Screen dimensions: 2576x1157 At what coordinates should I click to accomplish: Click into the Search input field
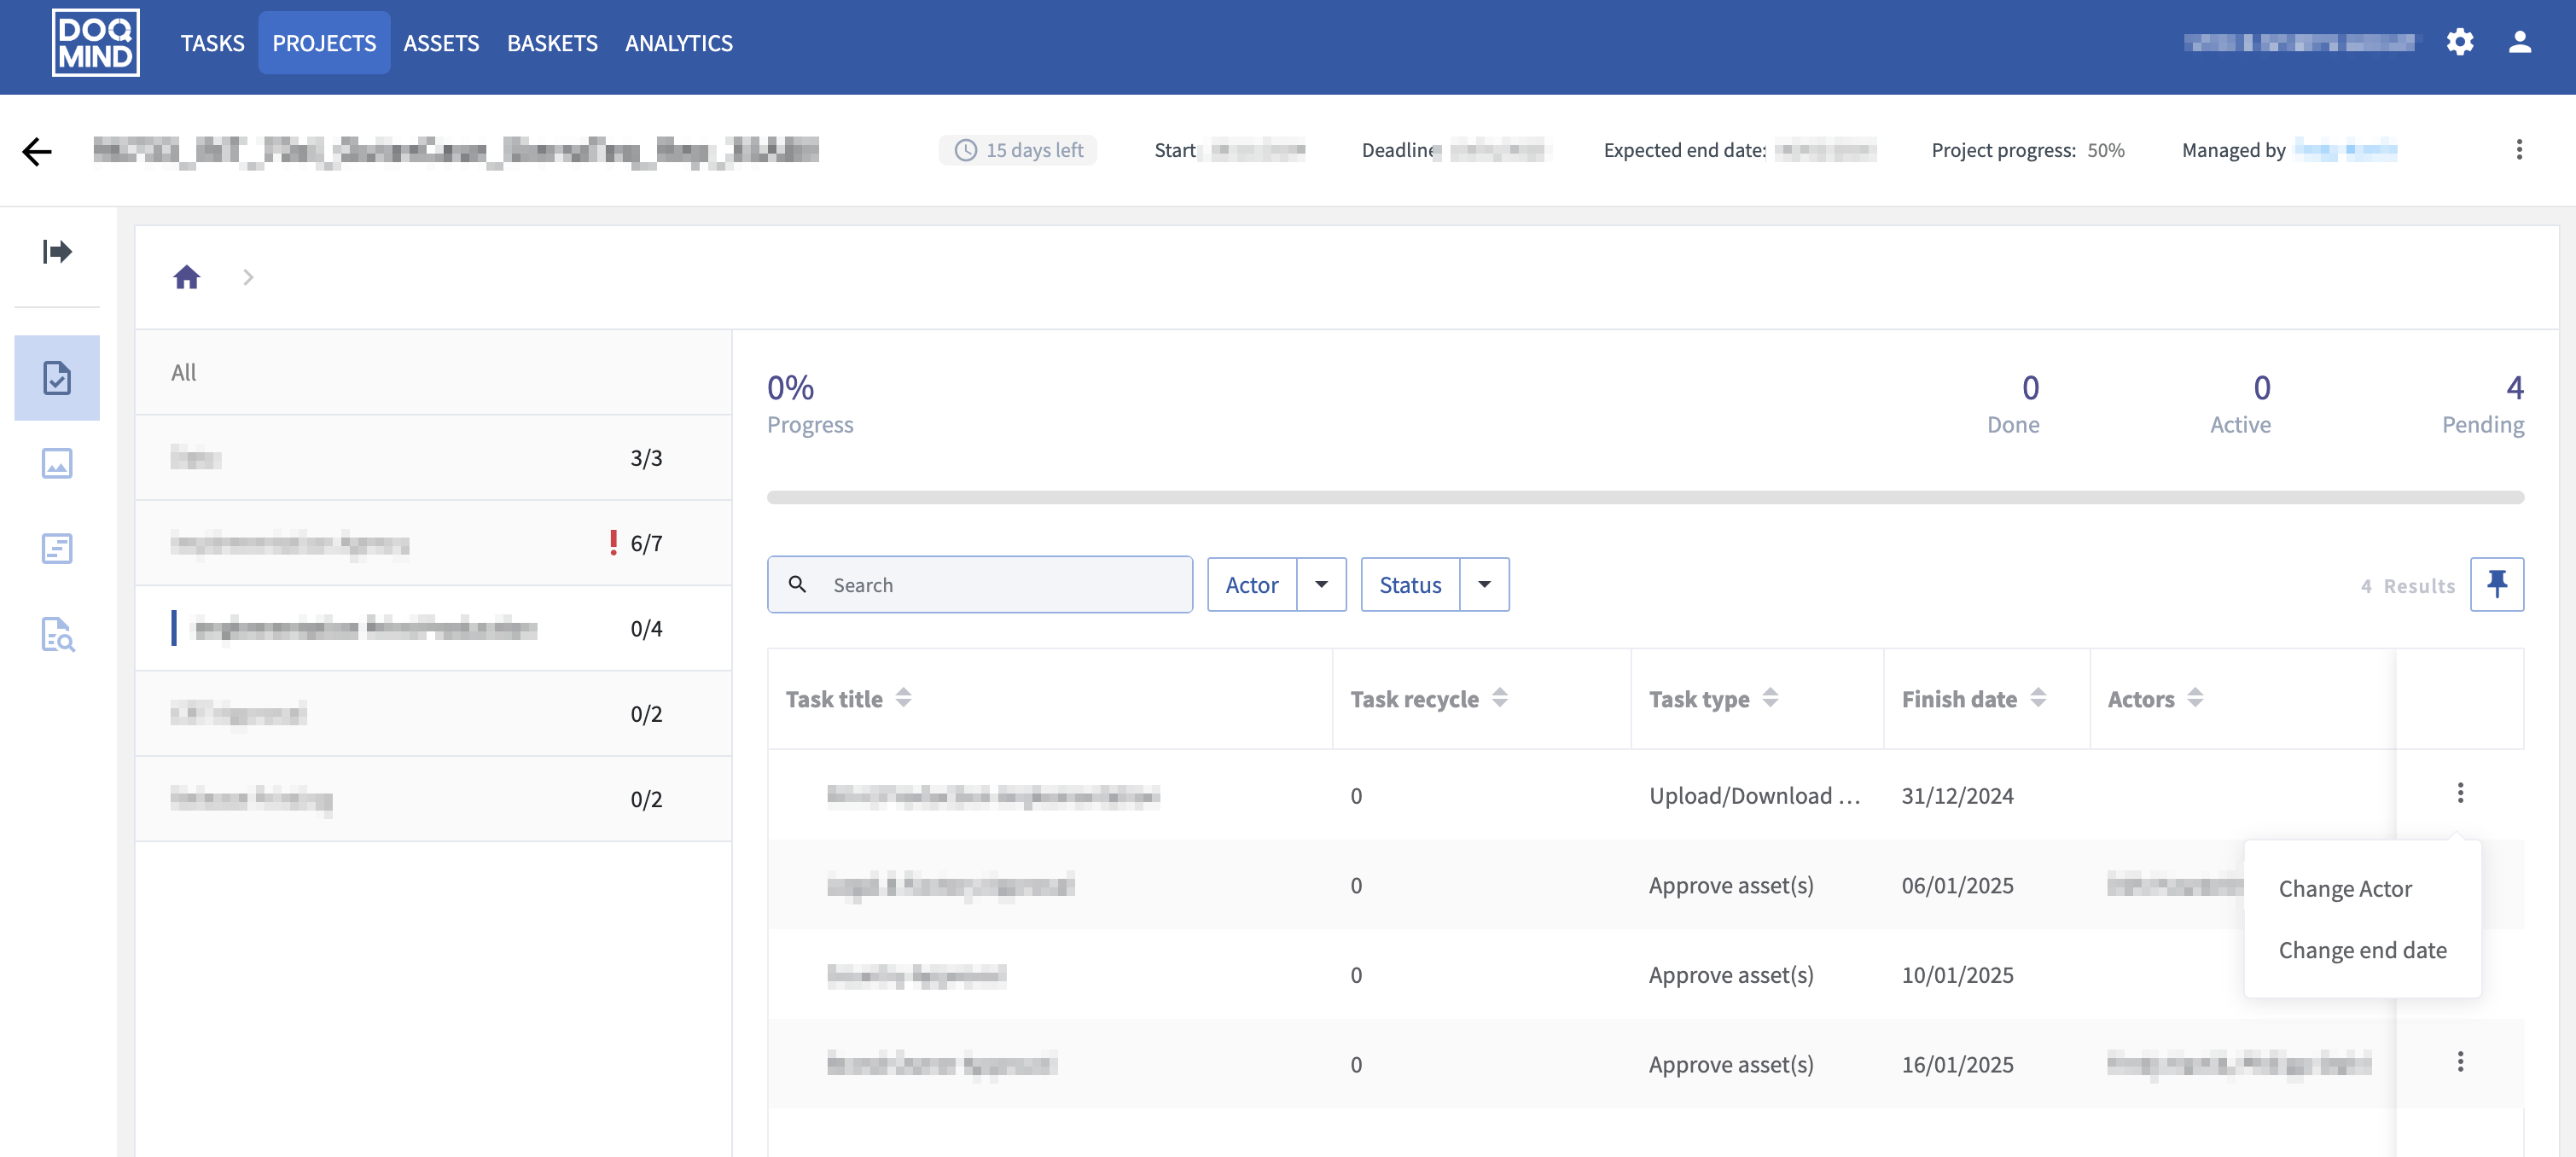pos(1000,584)
